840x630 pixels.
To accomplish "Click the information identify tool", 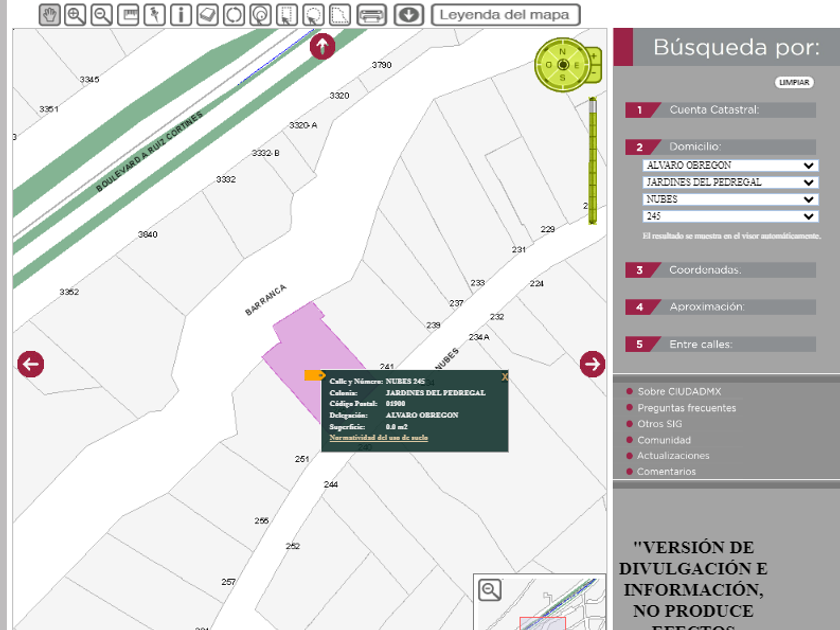I will [180, 15].
